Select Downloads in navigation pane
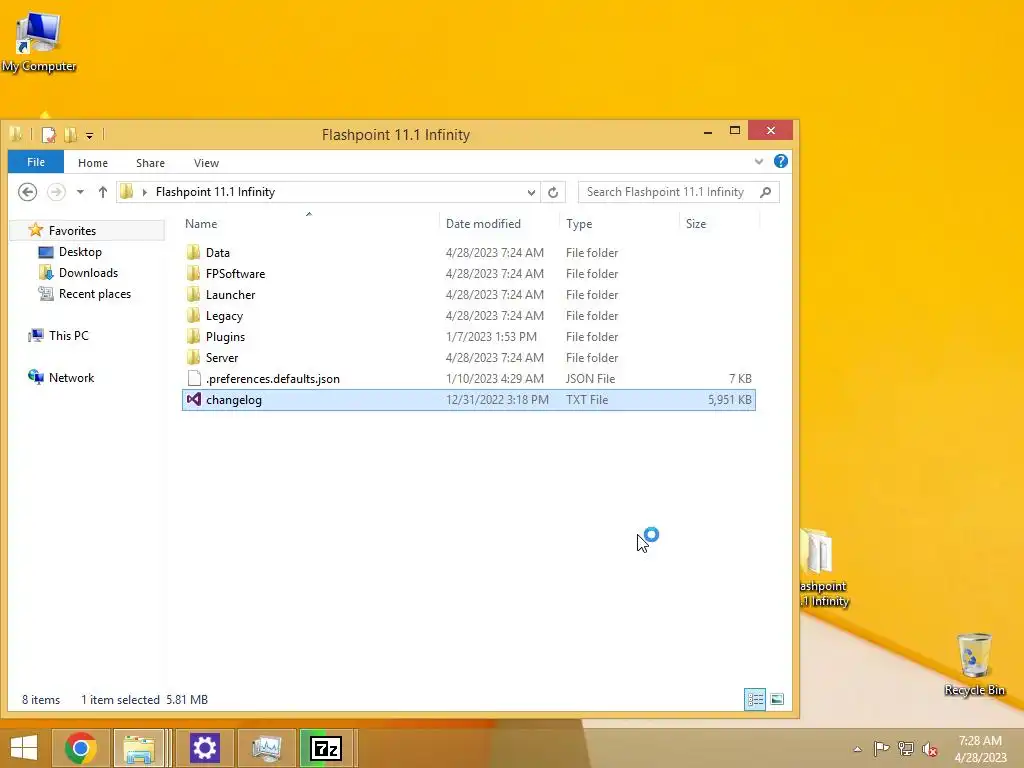Viewport: 1024px width, 768px height. tap(88, 273)
